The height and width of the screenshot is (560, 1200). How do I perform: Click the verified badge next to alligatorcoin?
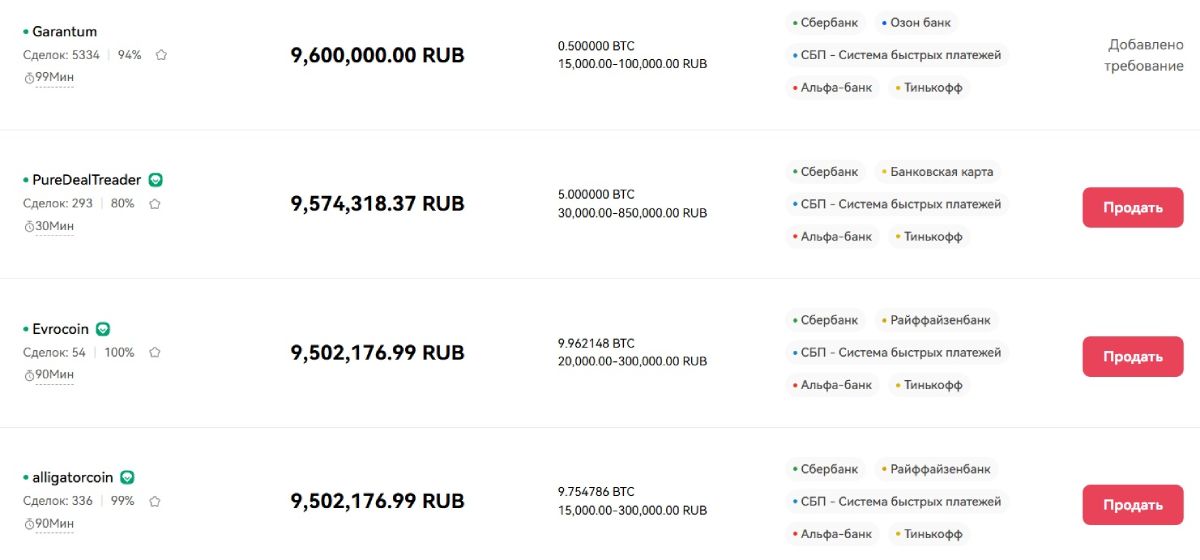pos(128,478)
